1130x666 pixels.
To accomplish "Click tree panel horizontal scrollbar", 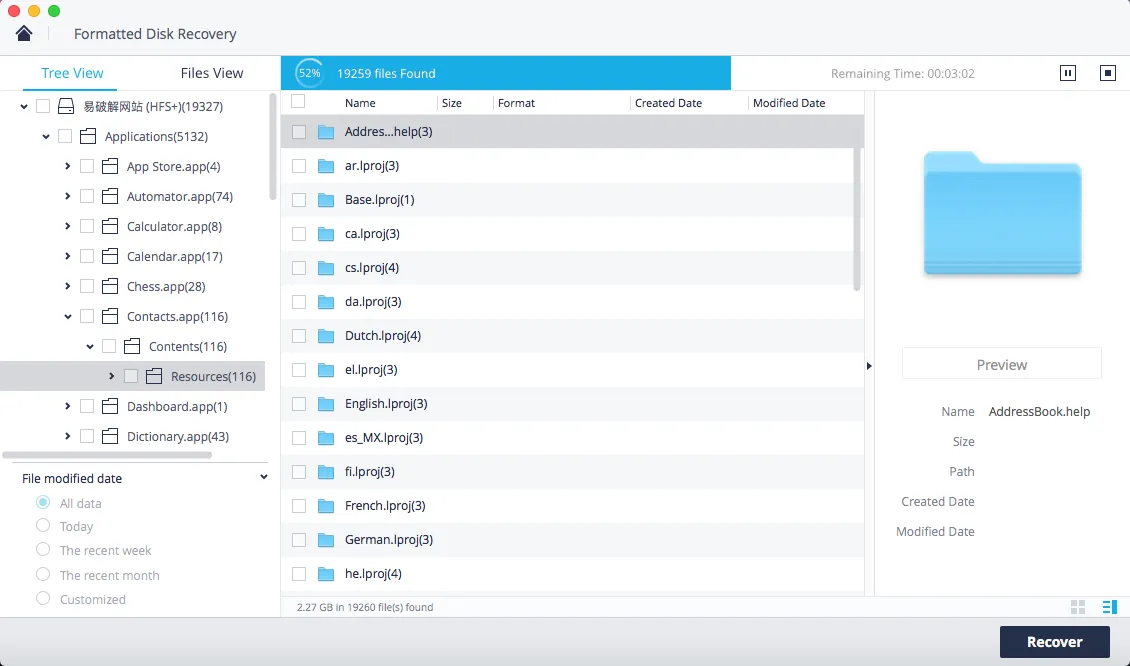I will point(107,455).
